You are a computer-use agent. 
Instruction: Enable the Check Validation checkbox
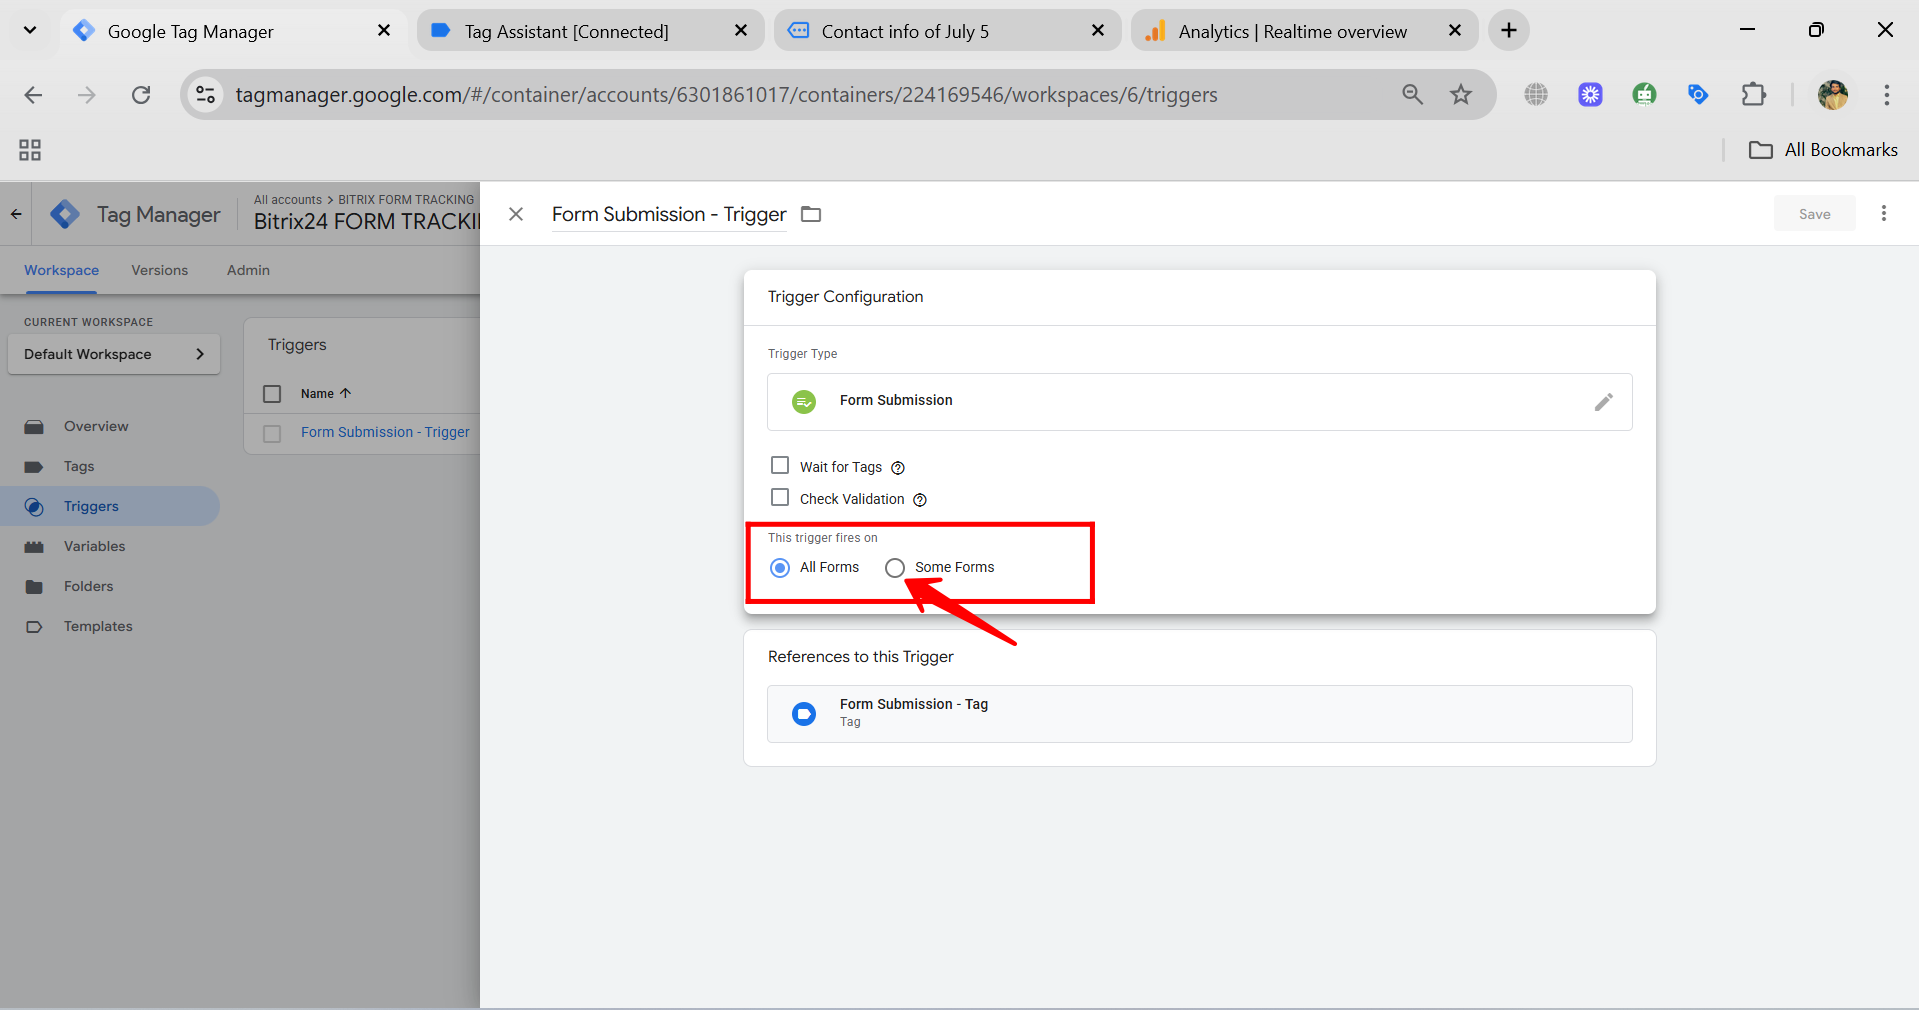click(x=780, y=498)
